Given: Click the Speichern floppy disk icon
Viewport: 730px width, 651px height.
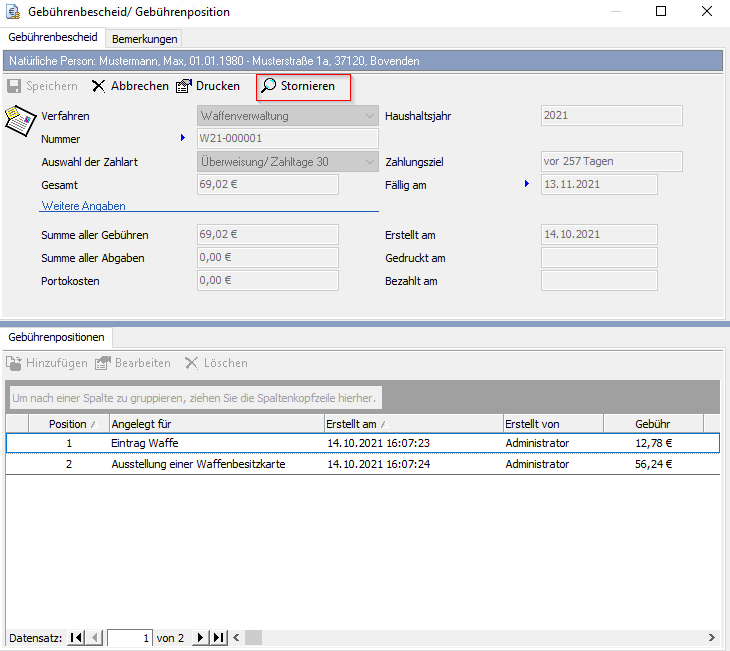Looking at the screenshot, I should (x=15, y=86).
